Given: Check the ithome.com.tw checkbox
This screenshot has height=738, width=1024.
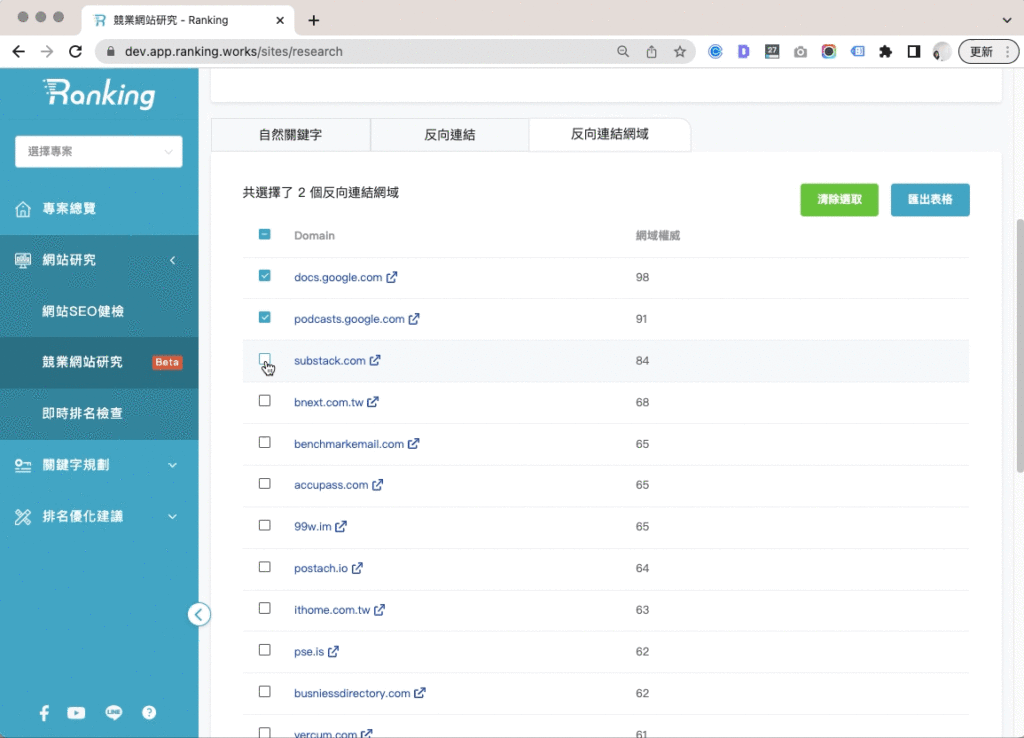Looking at the screenshot, I should click(264, 608).
